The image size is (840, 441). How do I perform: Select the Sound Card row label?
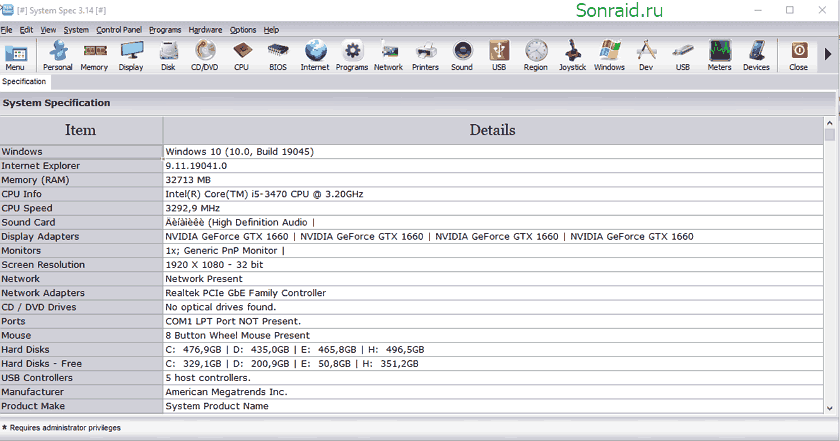(28, 222)
